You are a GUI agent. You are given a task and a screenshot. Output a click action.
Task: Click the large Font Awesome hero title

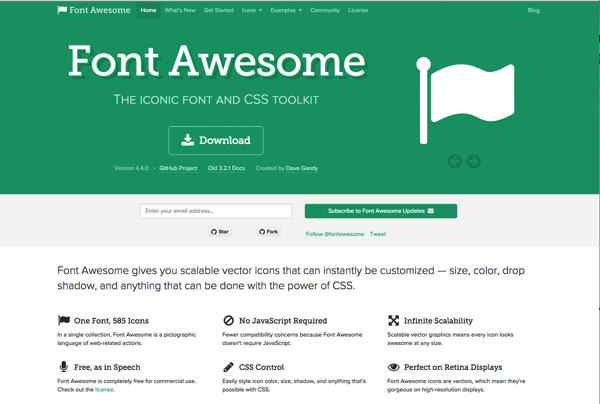[217, 61]
